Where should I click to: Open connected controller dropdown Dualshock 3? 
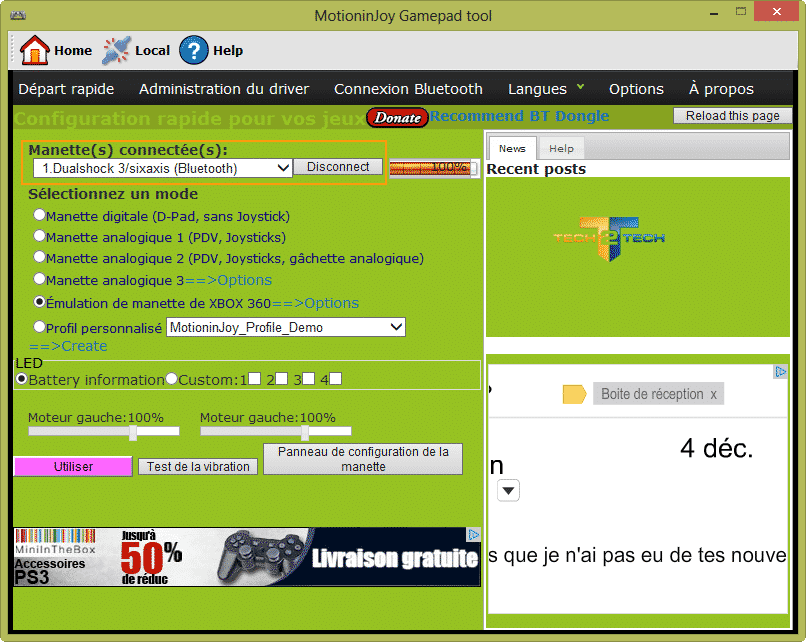(162, 168)
